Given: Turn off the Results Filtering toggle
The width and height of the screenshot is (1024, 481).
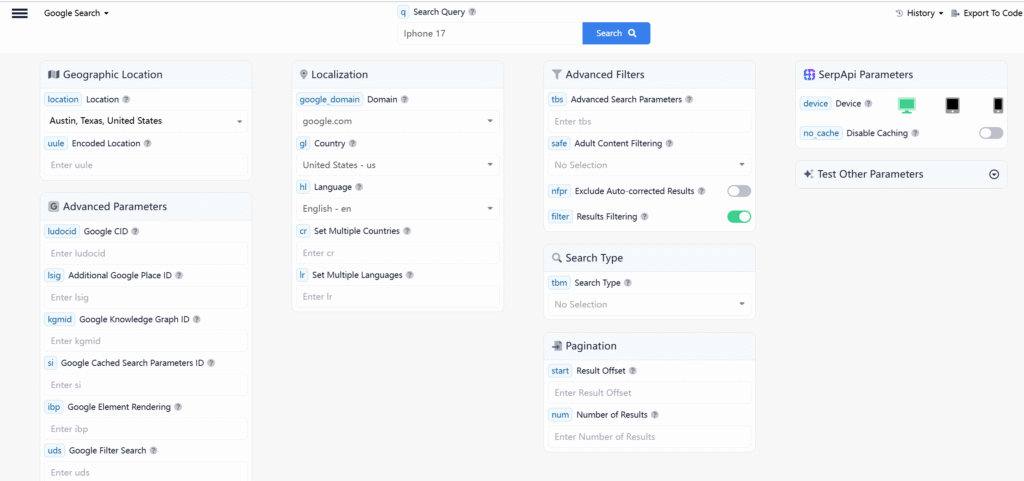Looking at the screenshot, I should click(738, 216).
